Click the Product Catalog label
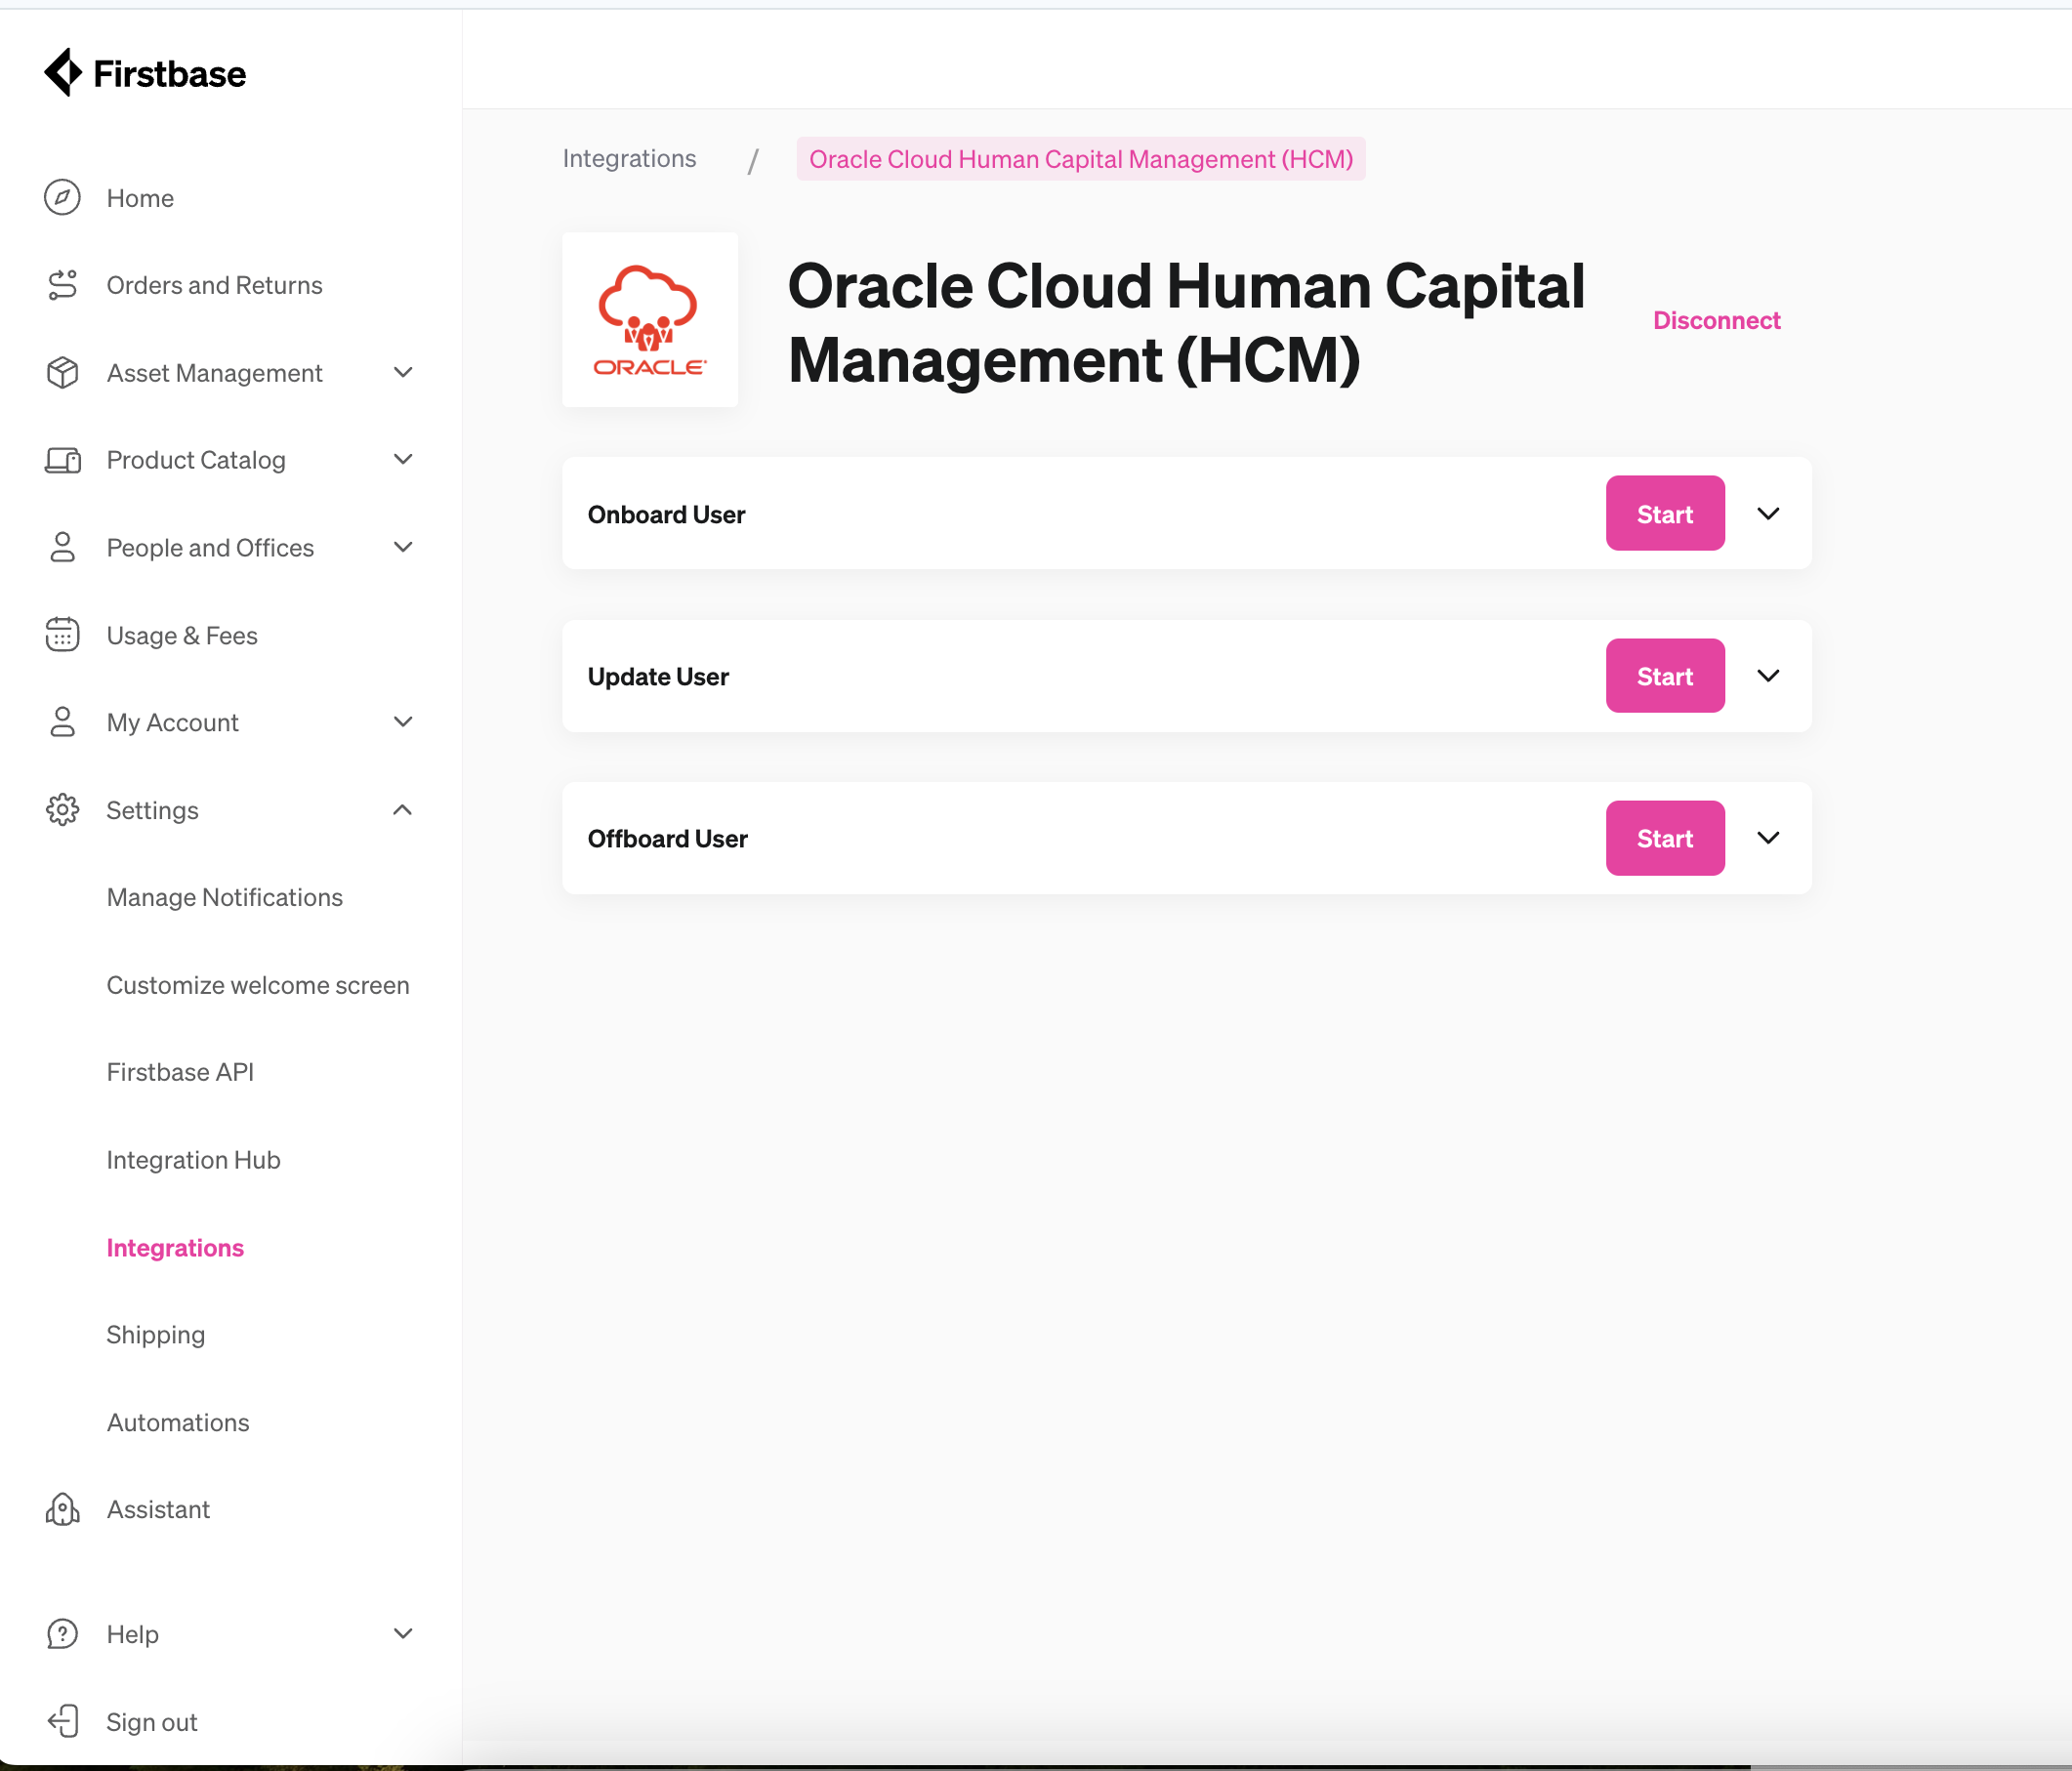 pyautogui.click(x=196, y=460)
